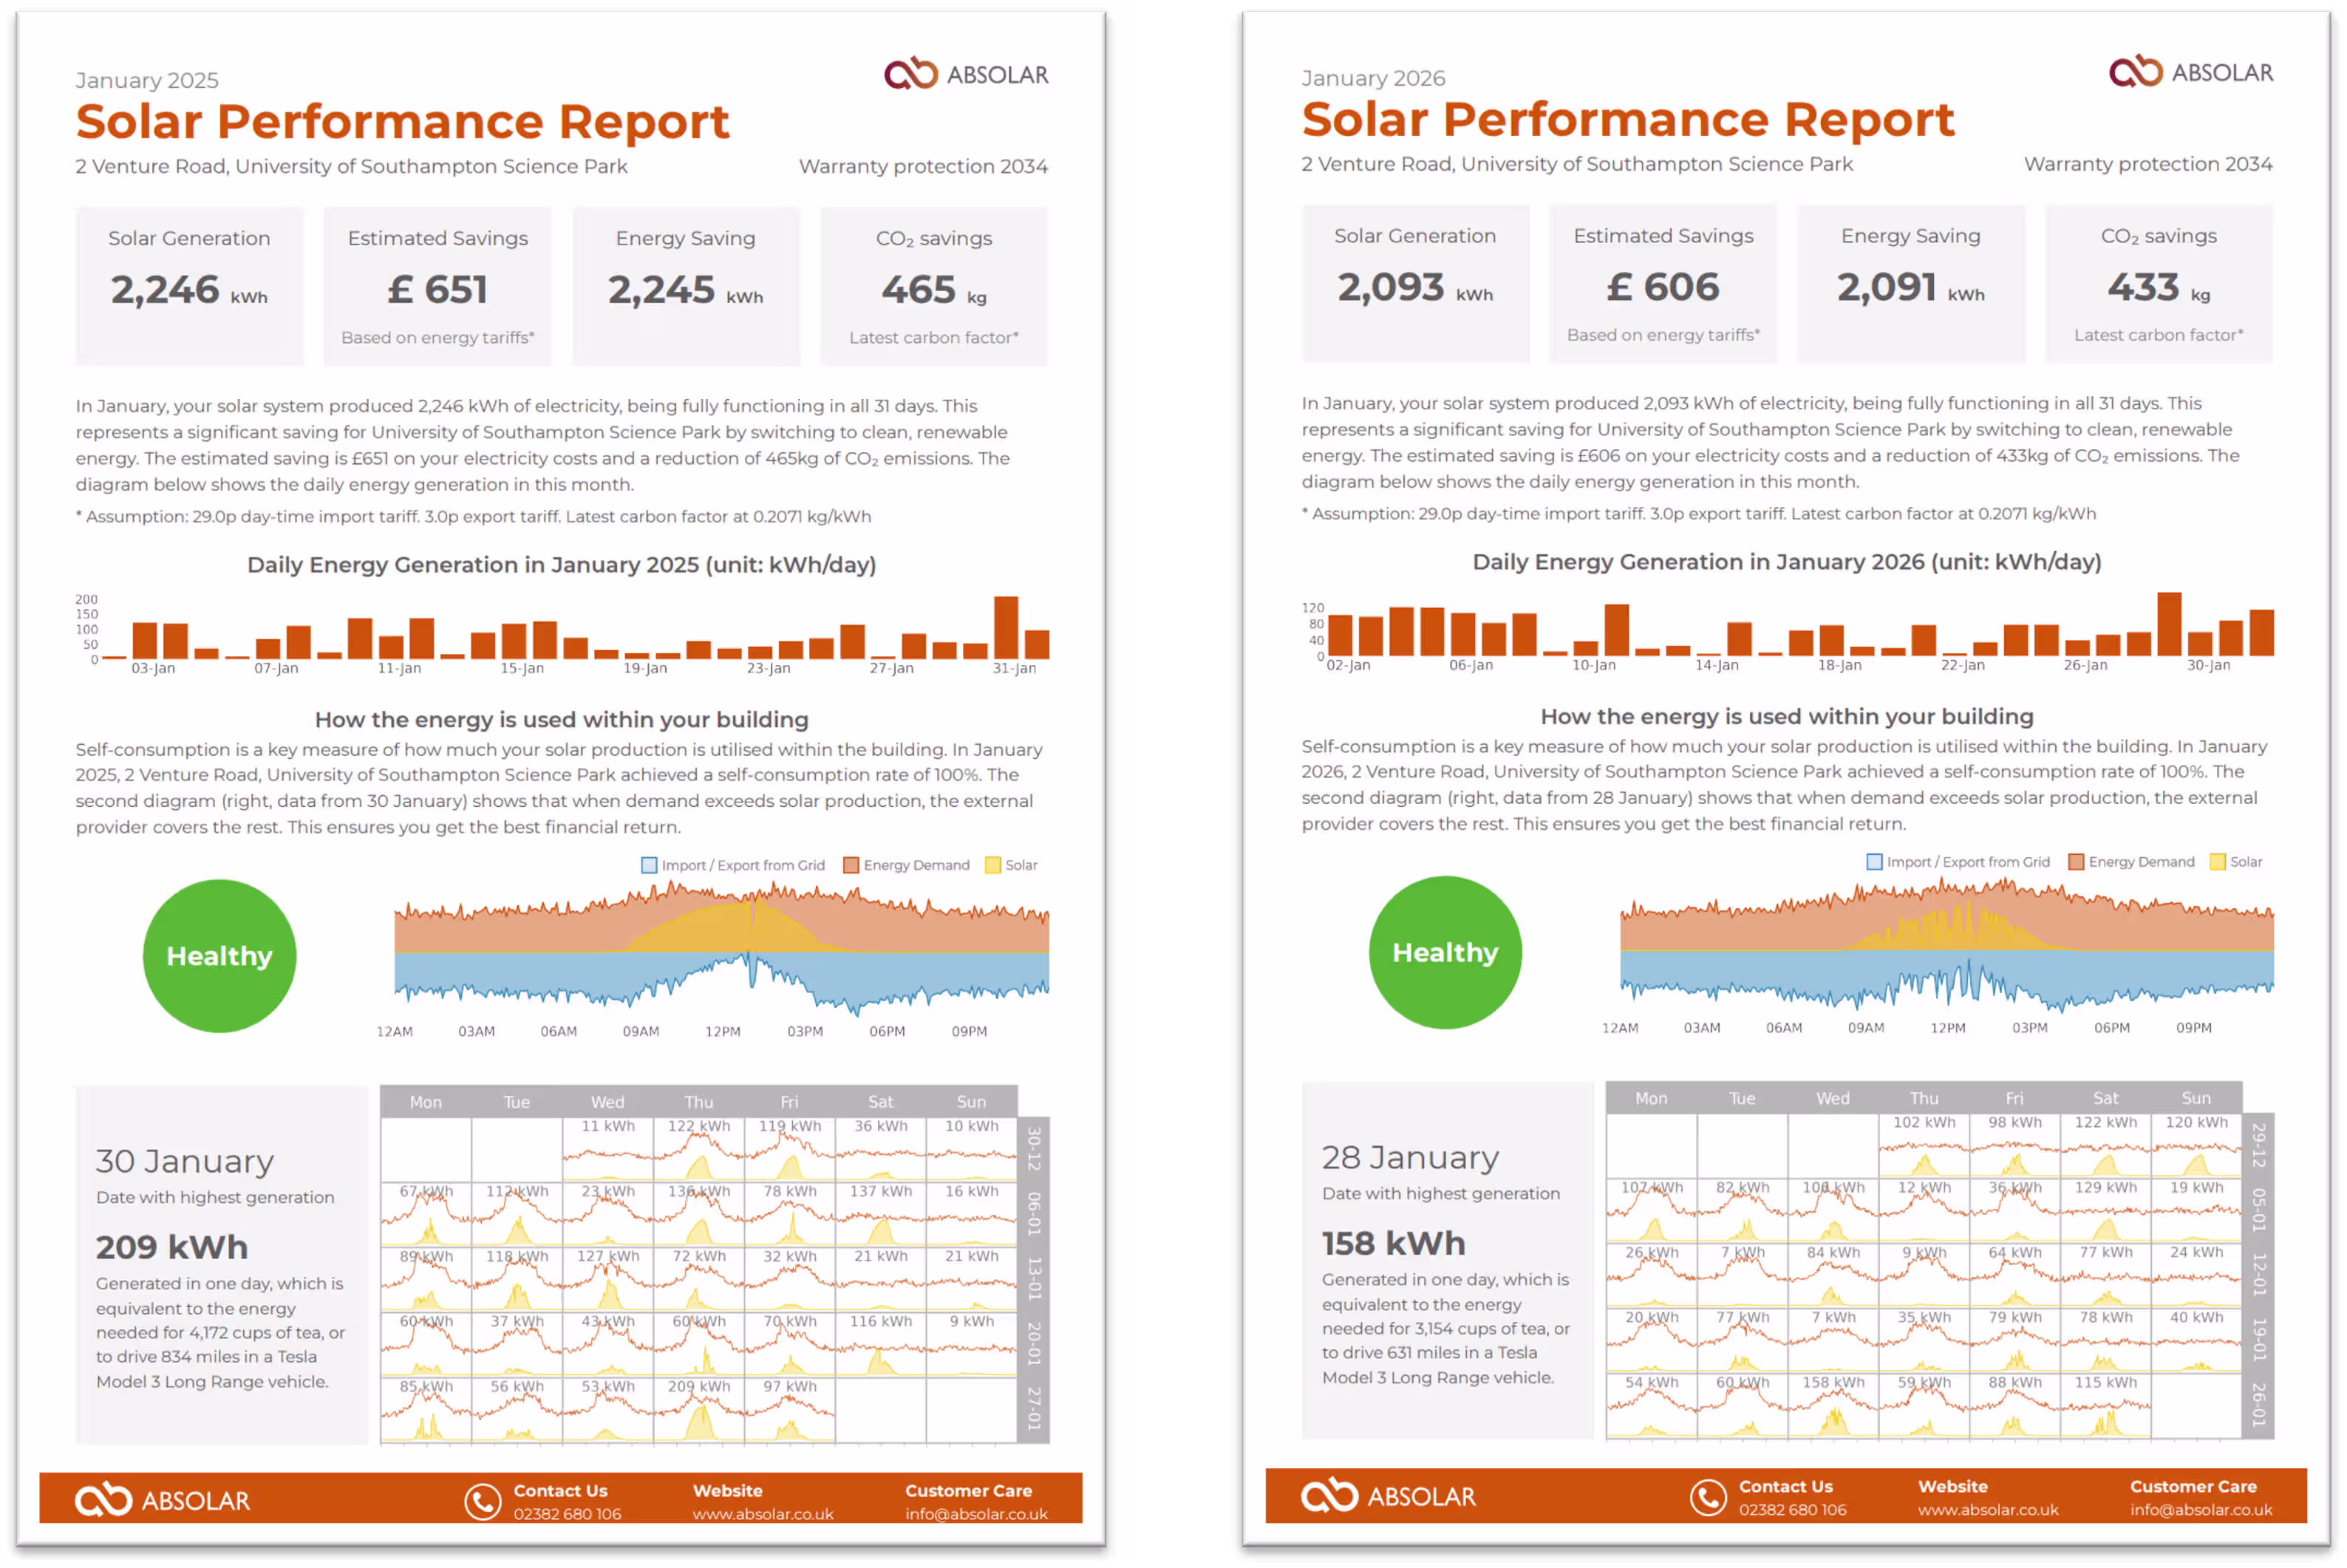
Task: Click the Absolar logo on January 2025 report header
Action: (966, 74)
